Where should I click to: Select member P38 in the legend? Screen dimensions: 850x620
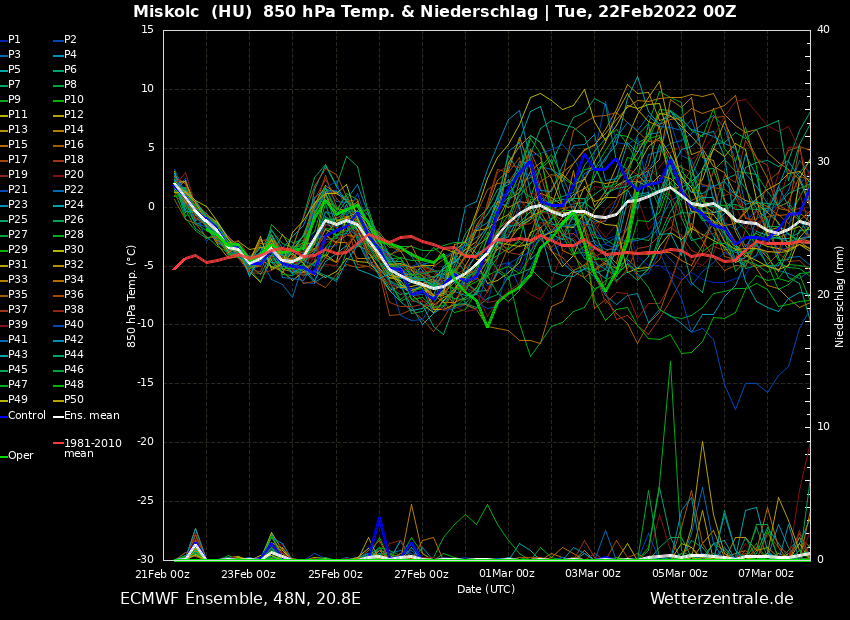click(74, 310)
